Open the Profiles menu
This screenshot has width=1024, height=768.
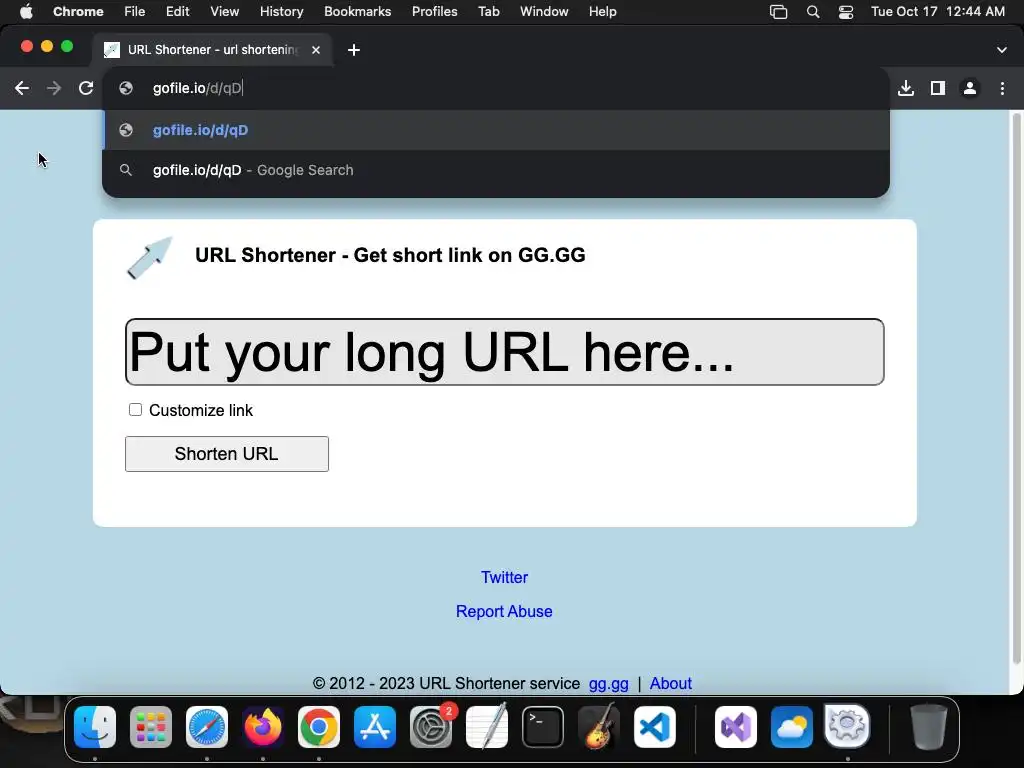click(x=434, y=12)
